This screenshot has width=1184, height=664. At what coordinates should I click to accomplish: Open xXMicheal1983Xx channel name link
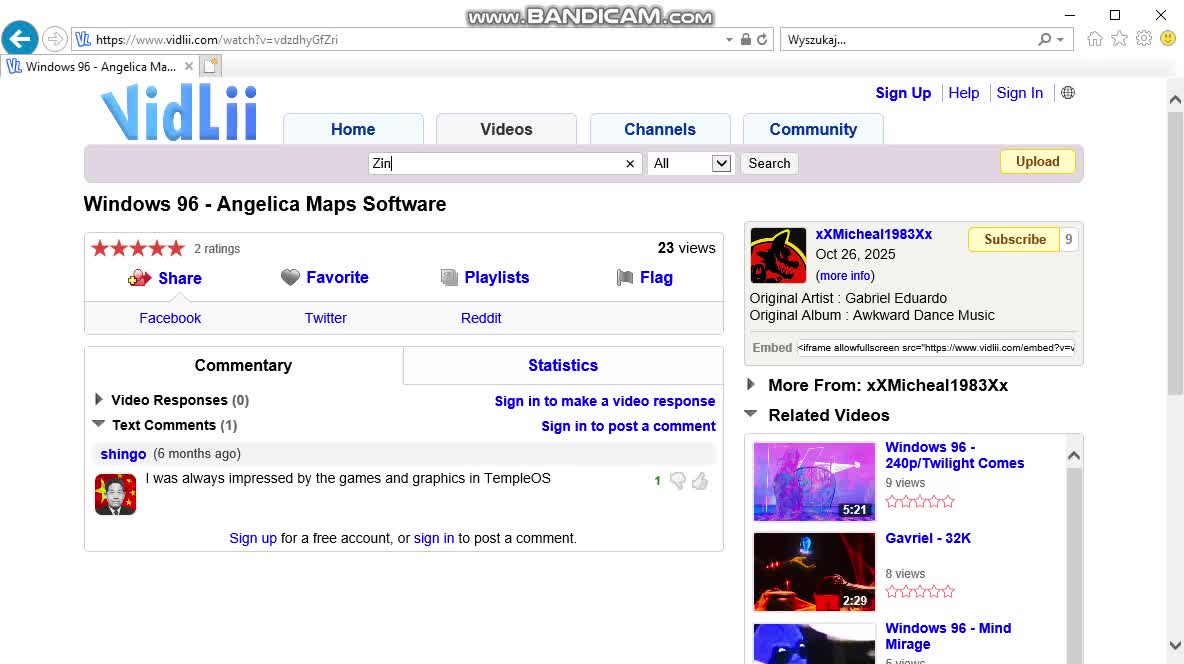(x=874, y=234)
